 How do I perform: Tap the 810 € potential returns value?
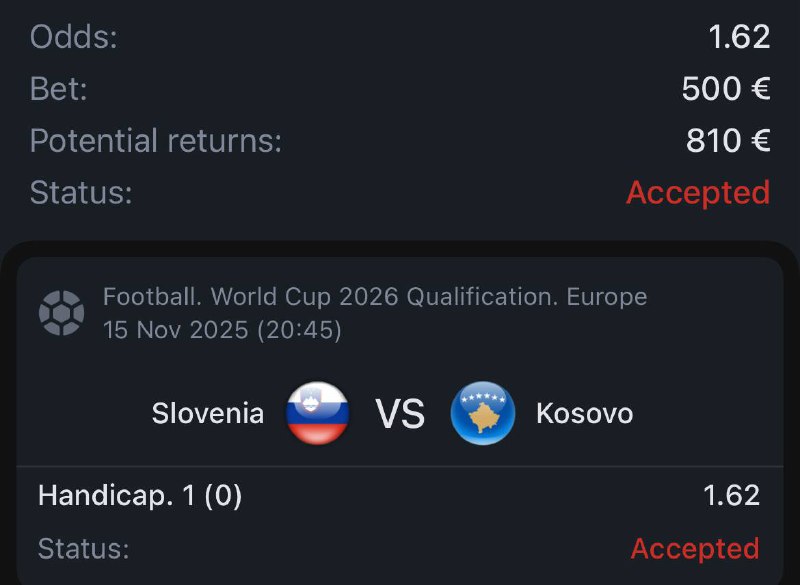[727, 141]
